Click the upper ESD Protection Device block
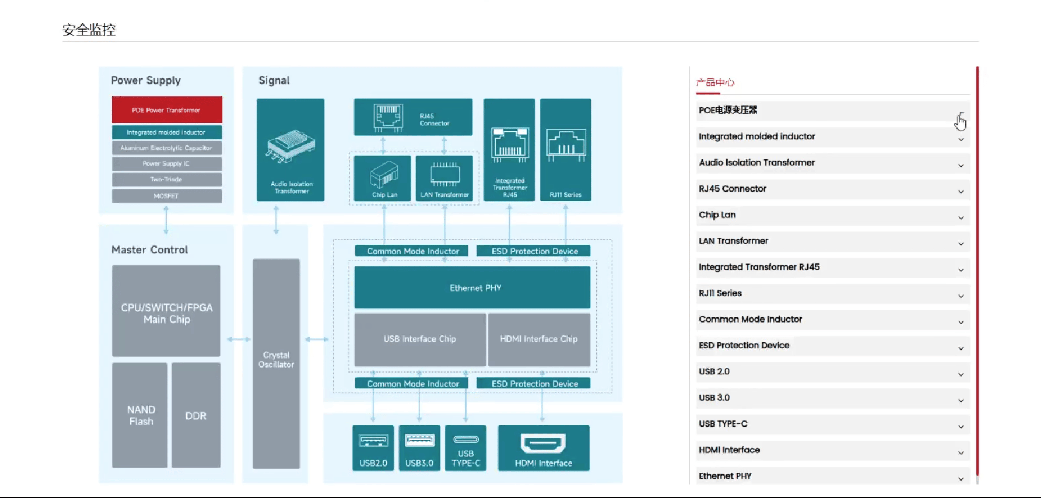Screen dimensions: 1041x498 tap(534, 251)
